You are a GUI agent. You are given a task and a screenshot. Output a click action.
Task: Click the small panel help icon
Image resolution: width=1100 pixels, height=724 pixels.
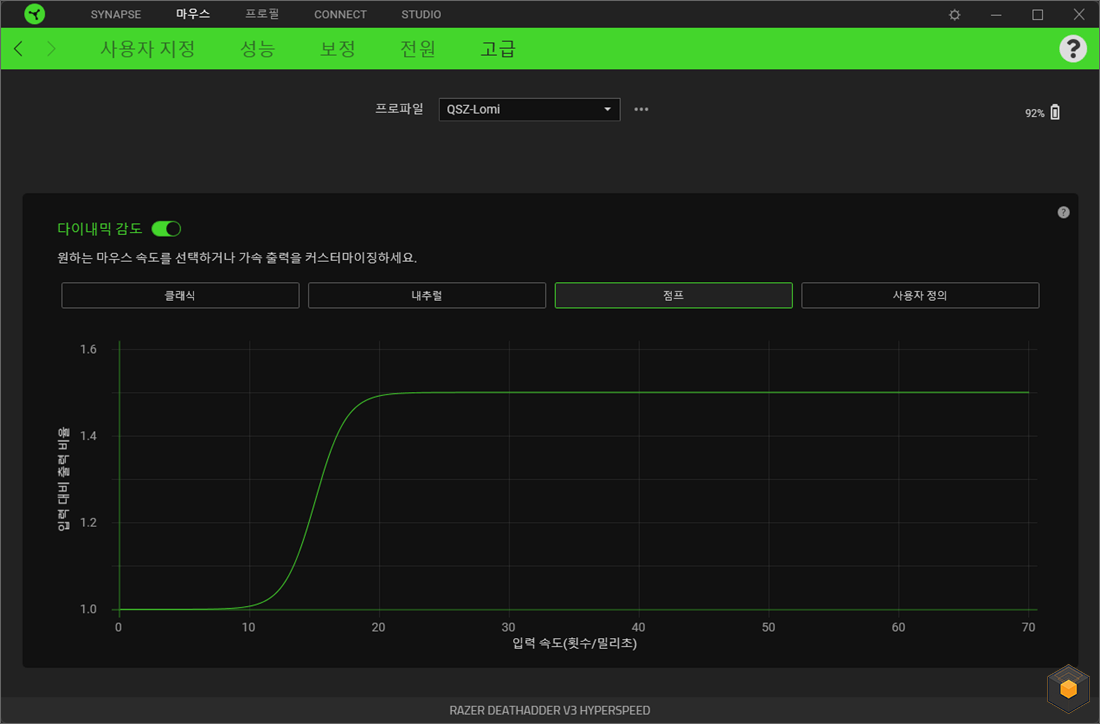(x=1063, y=213)
